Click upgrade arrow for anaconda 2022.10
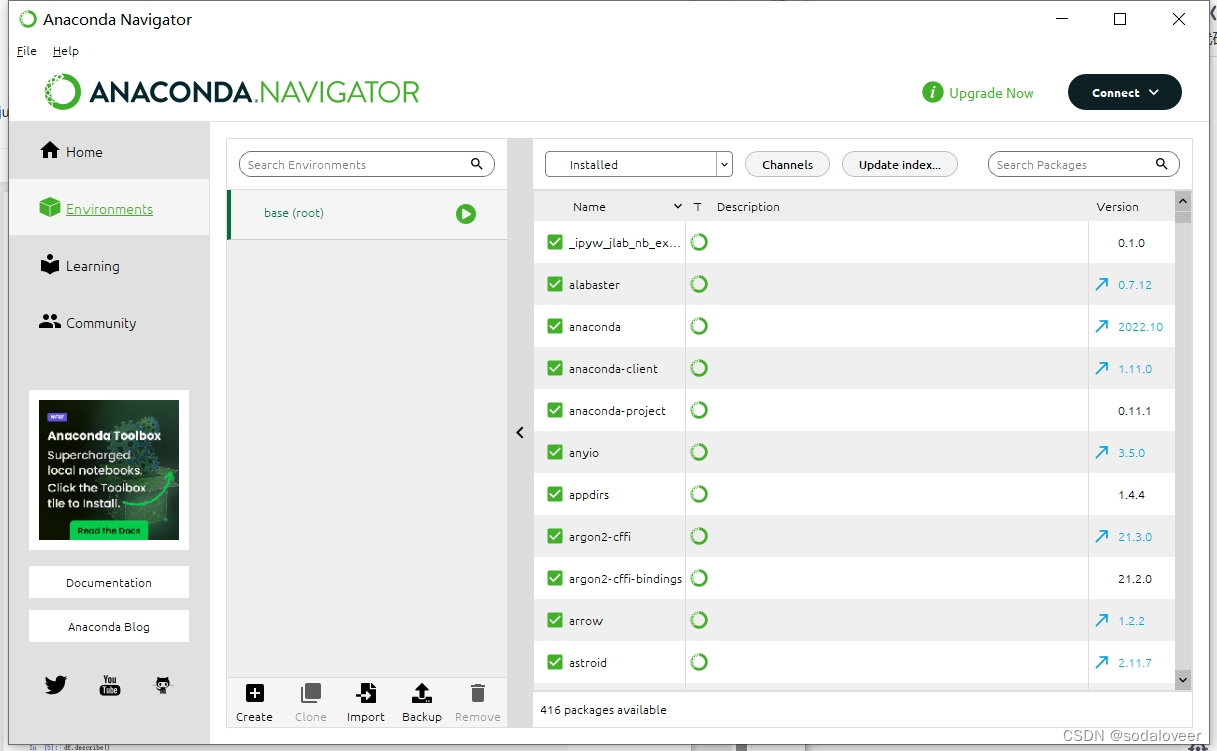Image resolution: width=1217 pixels, height=751 pixels. (x=1101, y=327)
